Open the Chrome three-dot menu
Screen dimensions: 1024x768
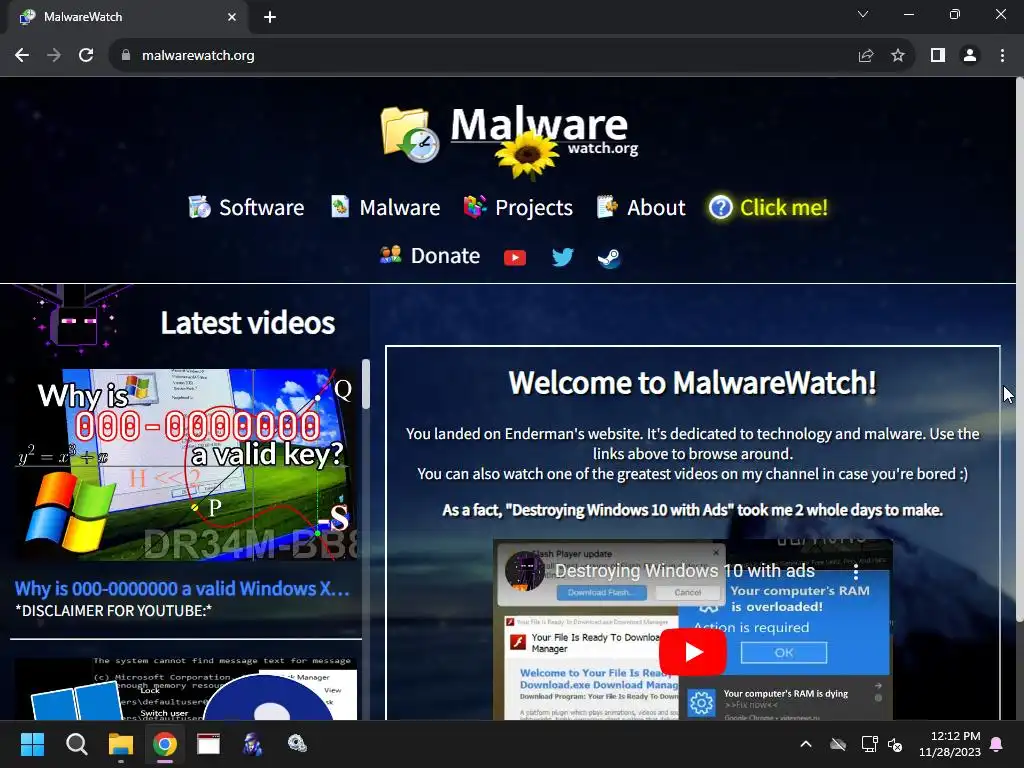tap(1002, 56)
